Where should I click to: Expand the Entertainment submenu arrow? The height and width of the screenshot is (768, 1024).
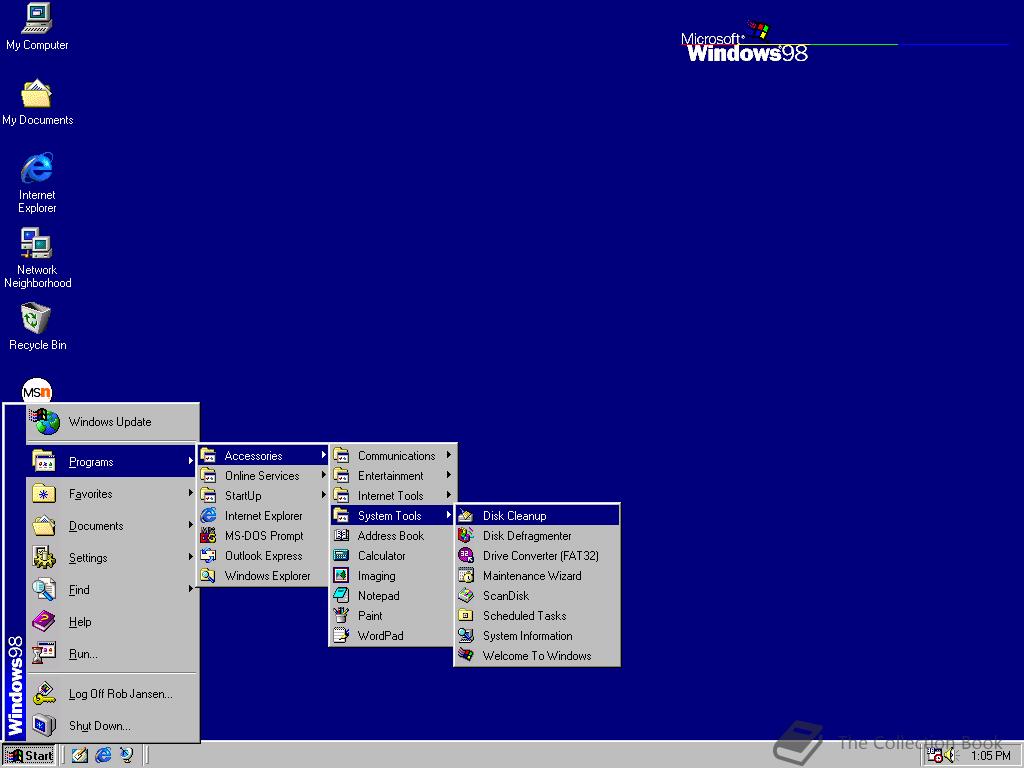(449, 475)
